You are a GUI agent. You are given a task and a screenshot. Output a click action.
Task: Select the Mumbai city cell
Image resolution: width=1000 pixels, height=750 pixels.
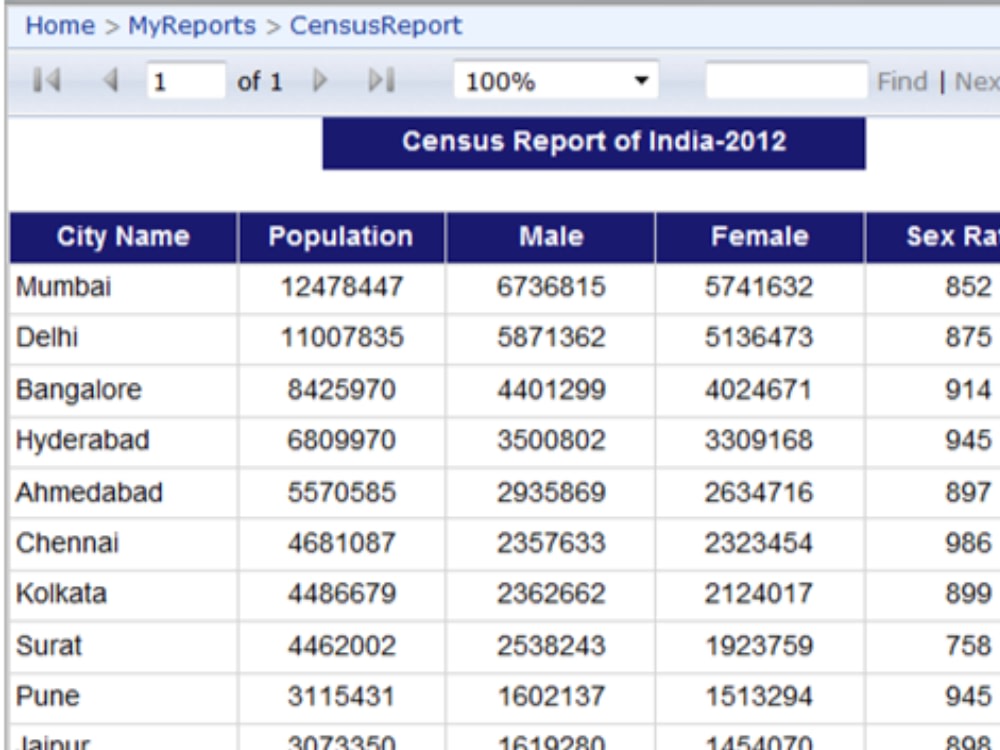124,288
